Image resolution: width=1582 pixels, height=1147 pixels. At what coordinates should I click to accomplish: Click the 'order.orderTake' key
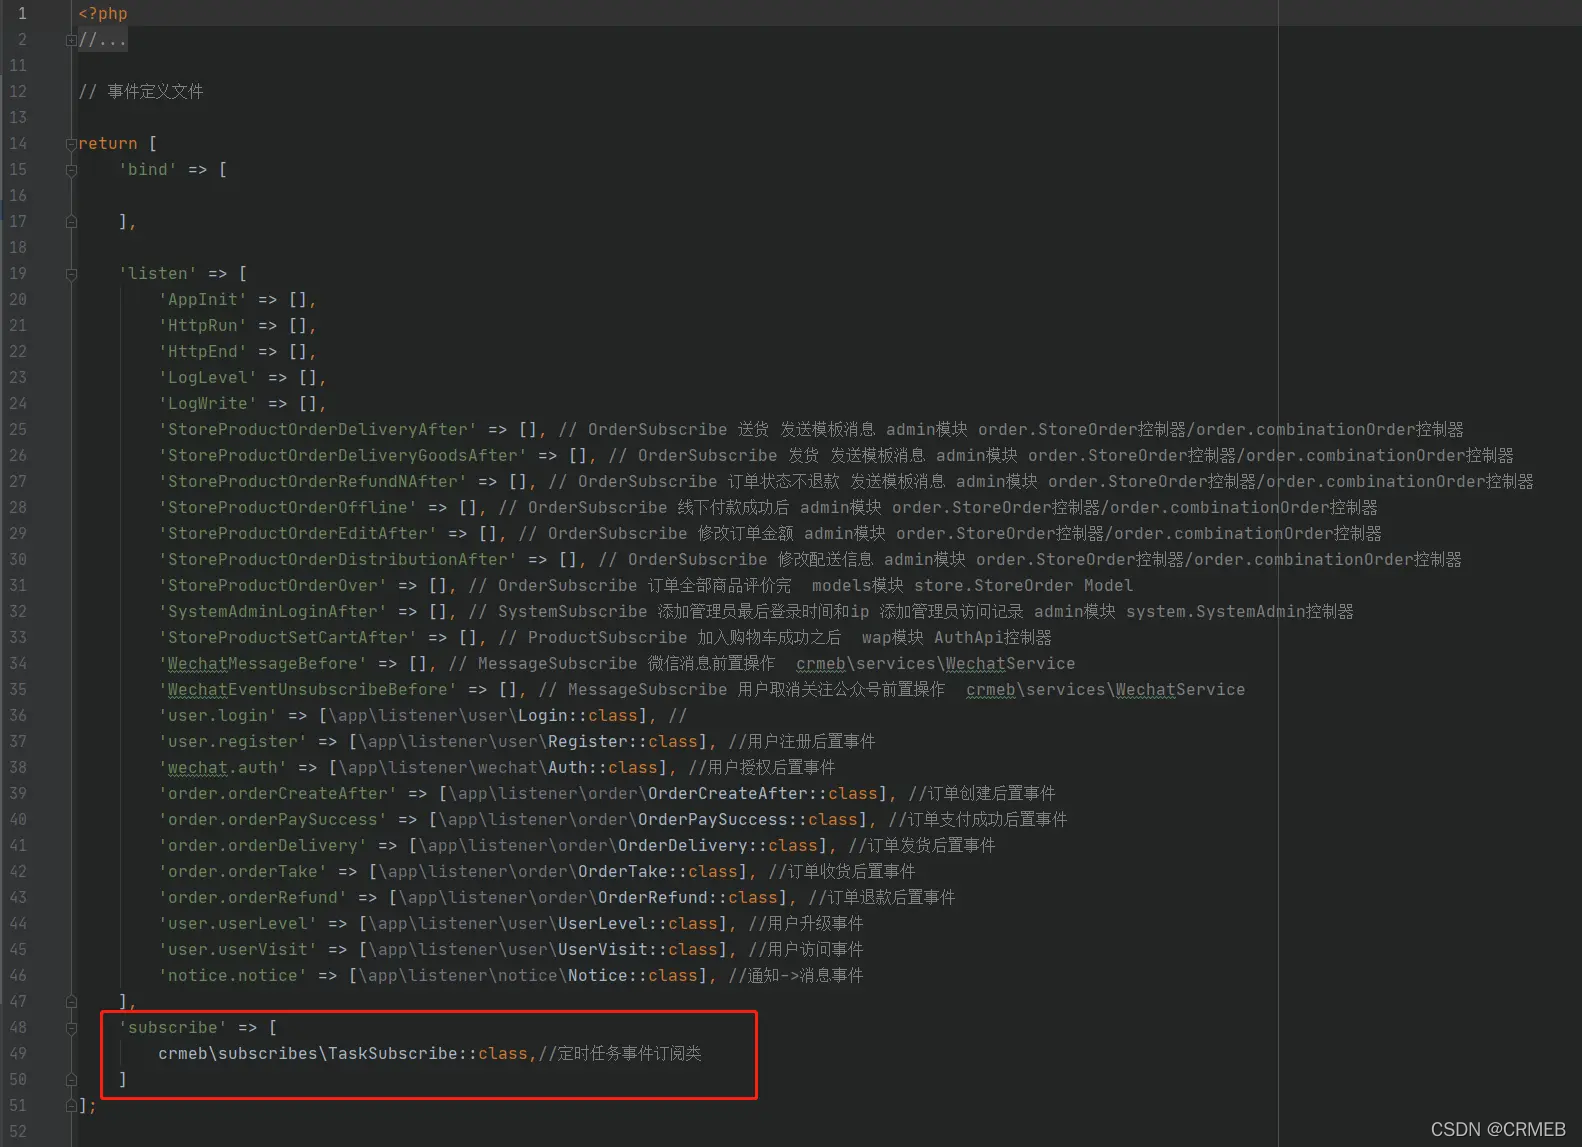(243, 872)
